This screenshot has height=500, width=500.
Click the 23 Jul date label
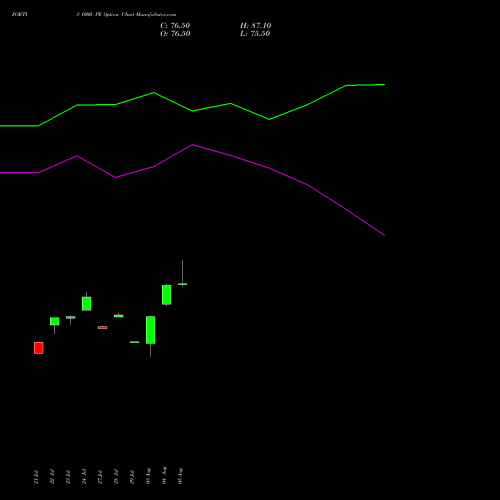68,477
